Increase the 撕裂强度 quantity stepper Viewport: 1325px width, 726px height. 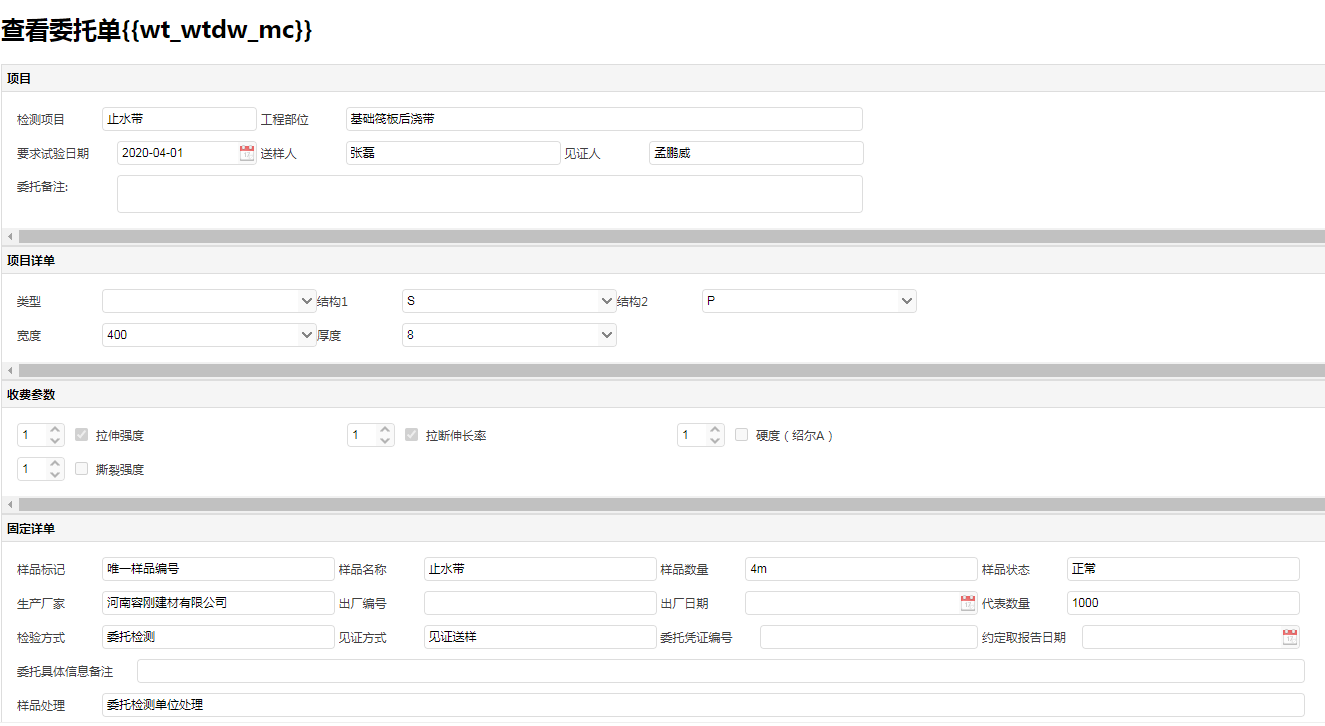[x=55, y=464]
